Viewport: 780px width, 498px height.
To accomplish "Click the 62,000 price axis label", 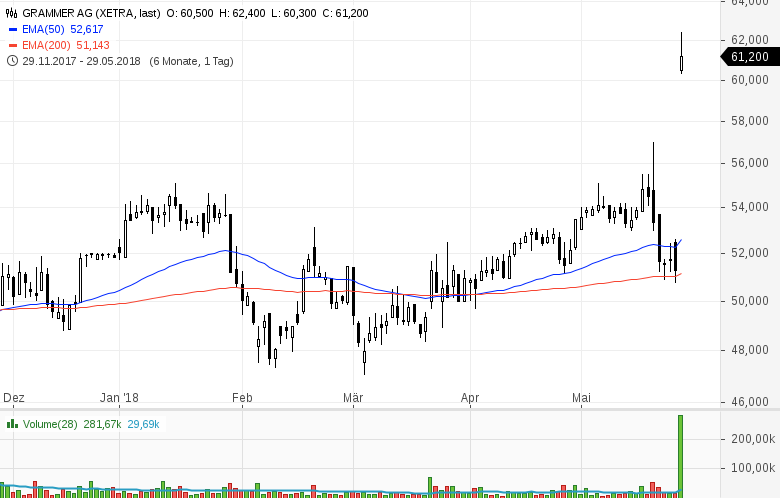I will point(750,39).
